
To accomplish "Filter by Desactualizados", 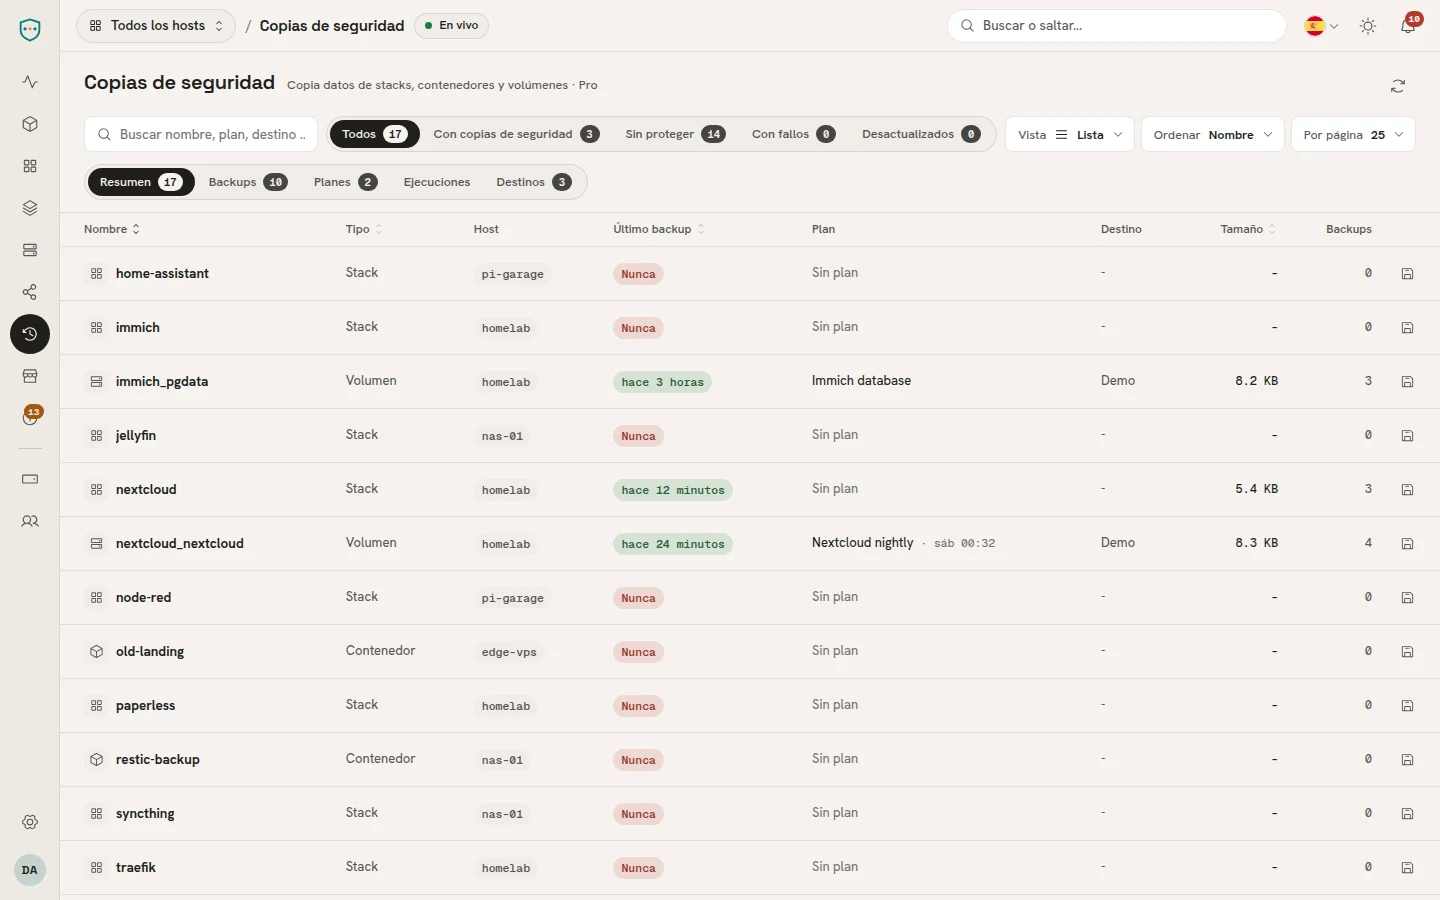I will (920, 134).
